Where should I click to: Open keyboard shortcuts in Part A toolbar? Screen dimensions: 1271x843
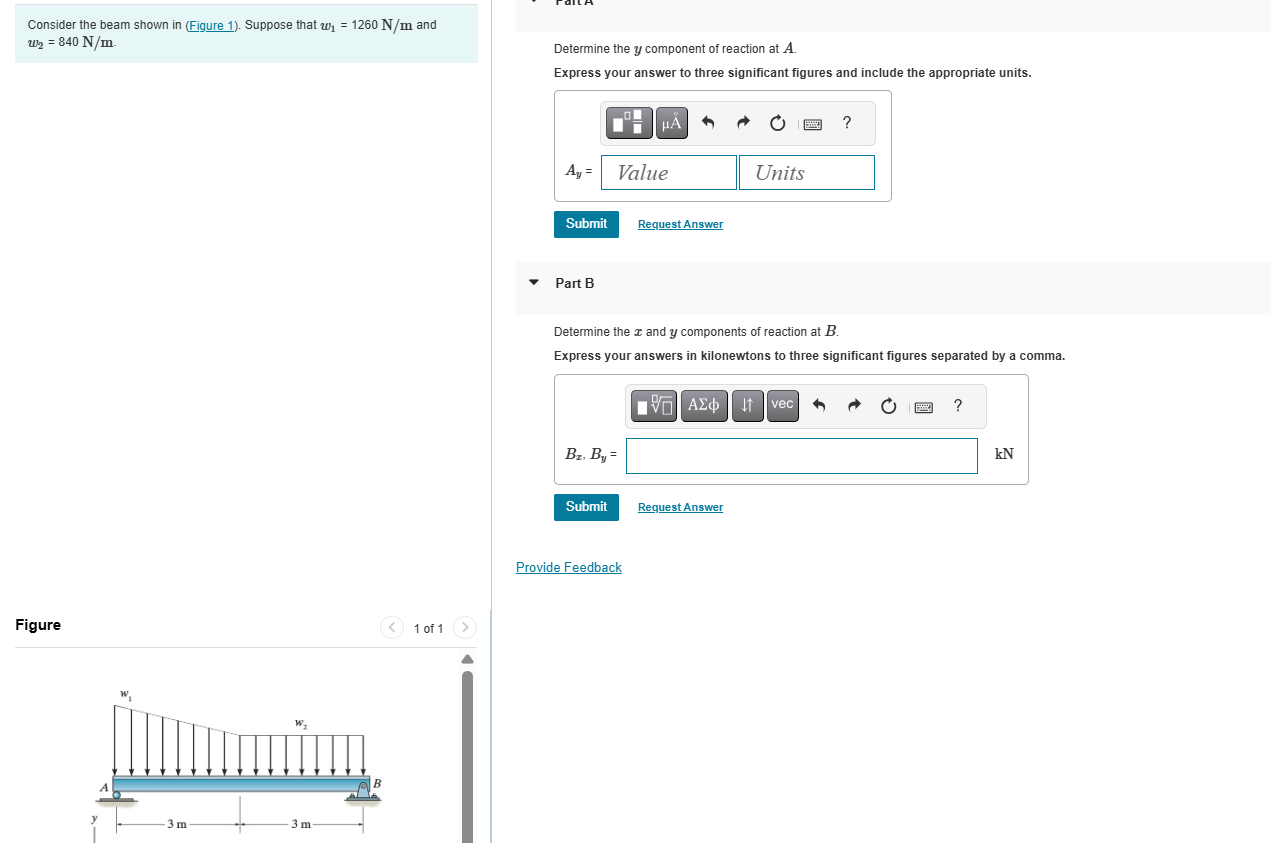click(x=812, y=124)
